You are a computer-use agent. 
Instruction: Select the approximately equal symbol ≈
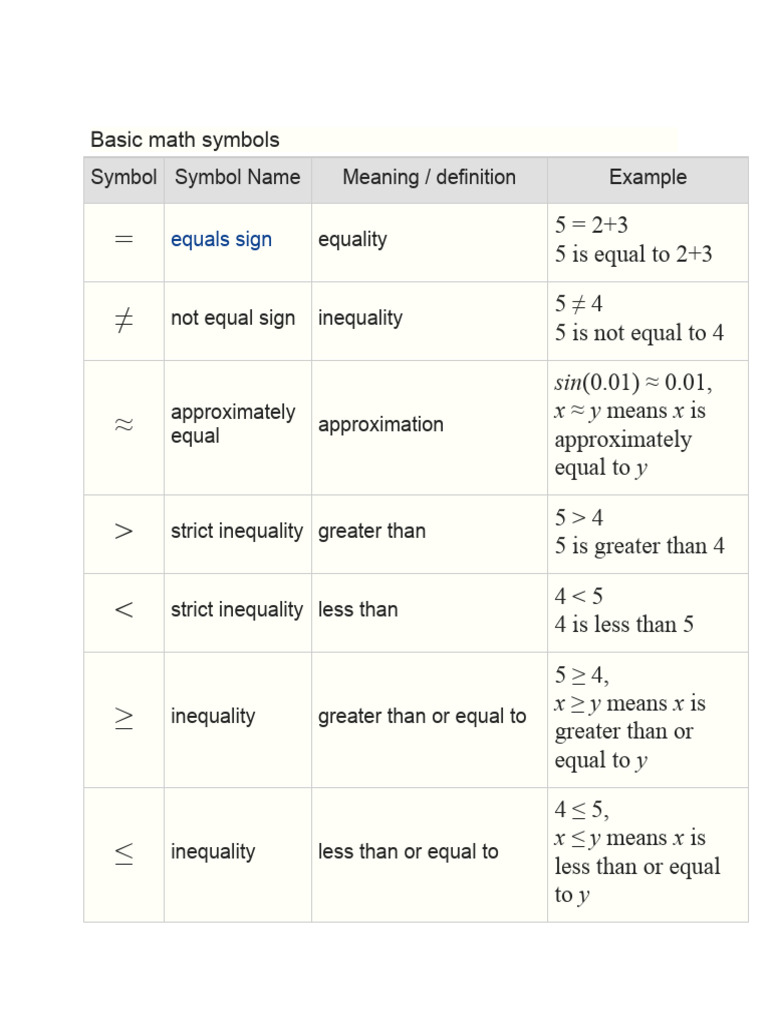pyautogui.click(x=124, y=425)
